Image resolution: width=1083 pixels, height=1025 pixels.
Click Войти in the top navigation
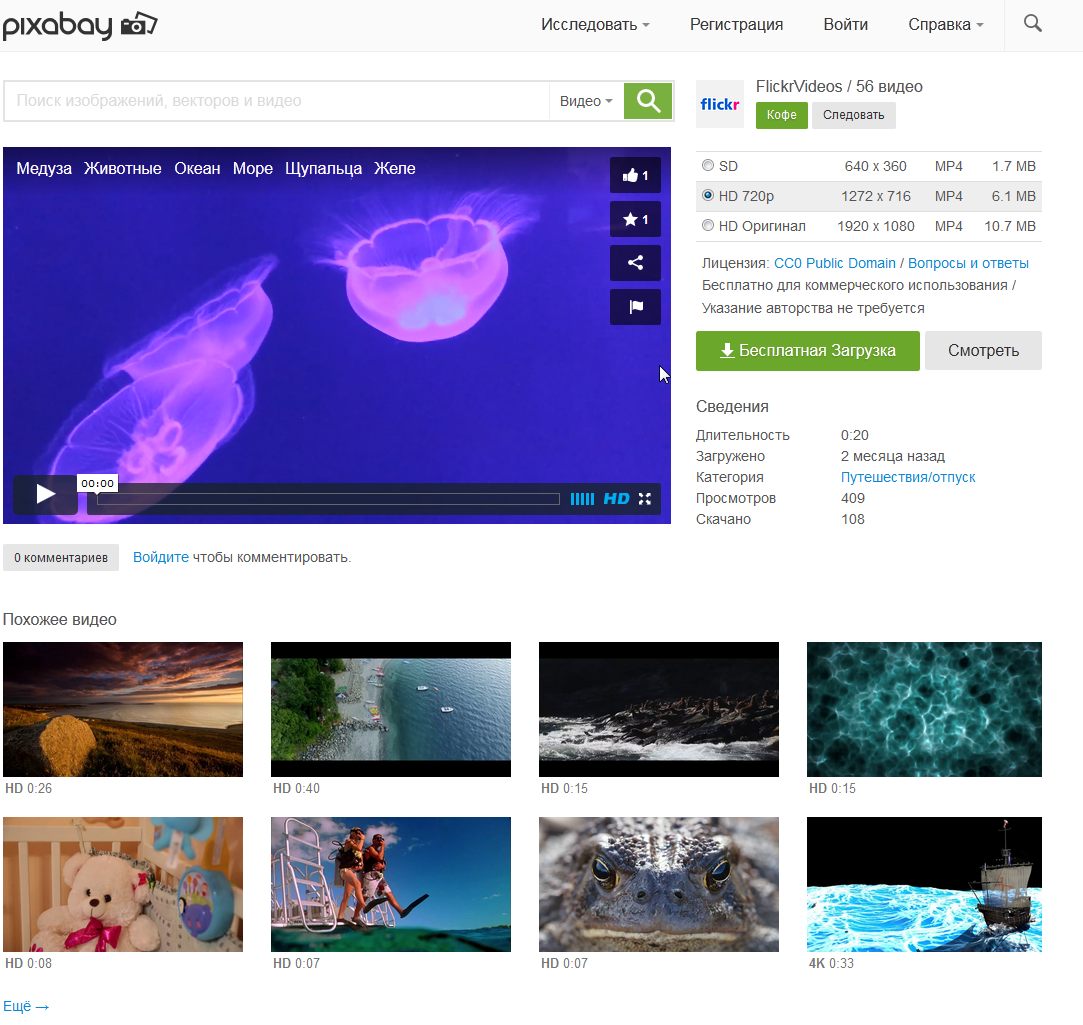click(845, 25)
